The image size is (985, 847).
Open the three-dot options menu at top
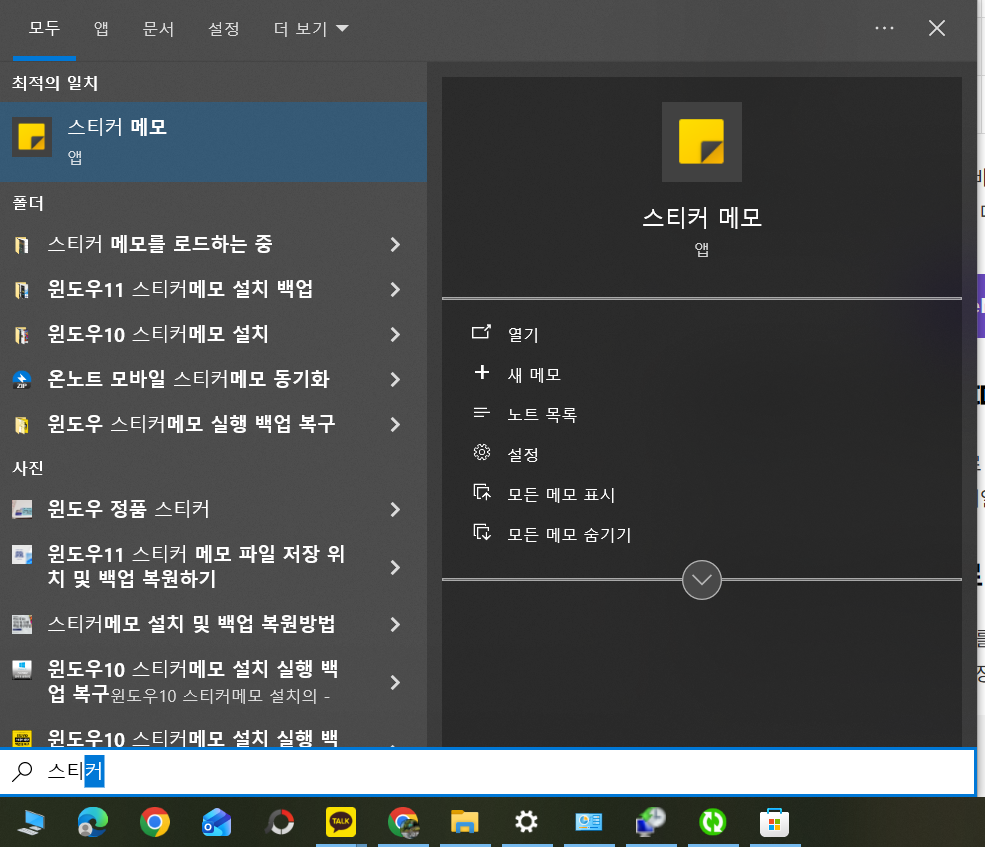[884, 28]
